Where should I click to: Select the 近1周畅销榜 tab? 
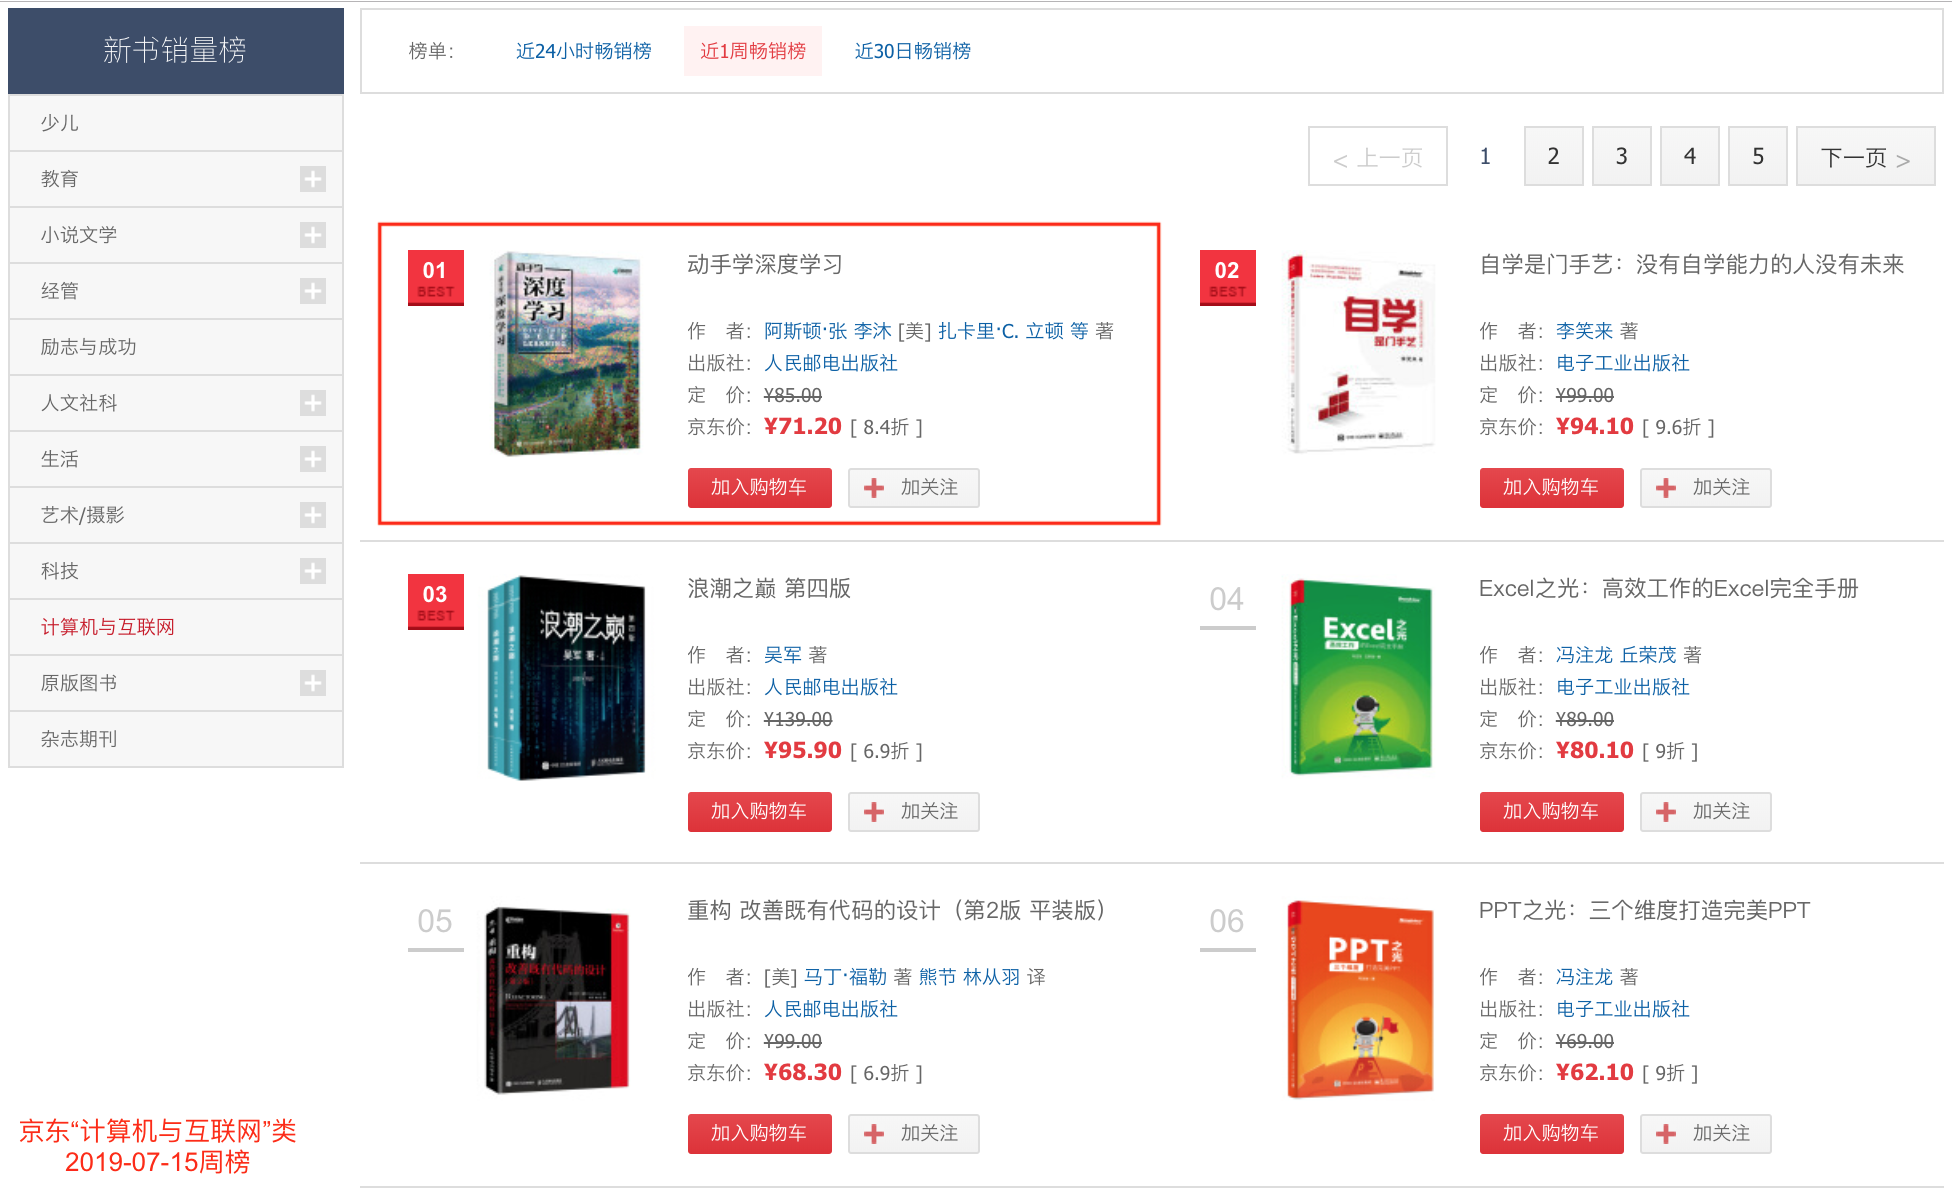point(752,51)
